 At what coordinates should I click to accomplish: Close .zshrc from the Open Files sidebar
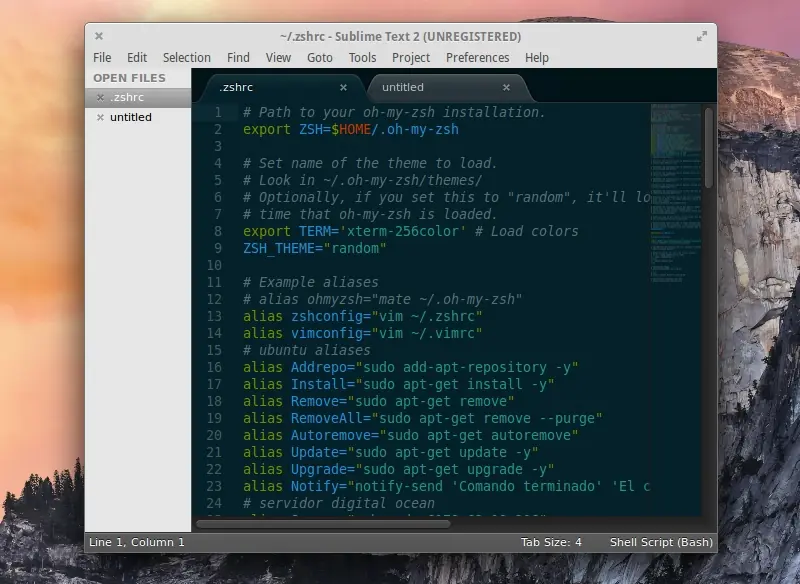pyautogui.click(x=101, y=97)
